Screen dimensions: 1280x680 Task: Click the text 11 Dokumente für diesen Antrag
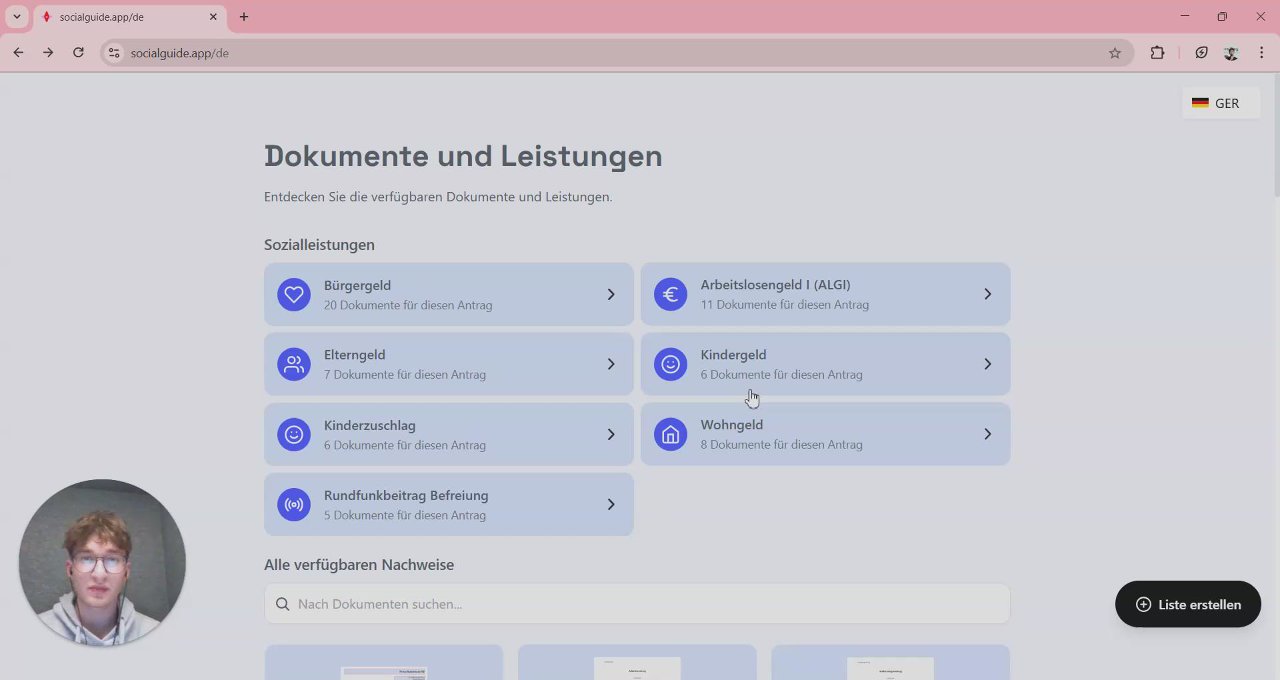click(x=784, y=305)
